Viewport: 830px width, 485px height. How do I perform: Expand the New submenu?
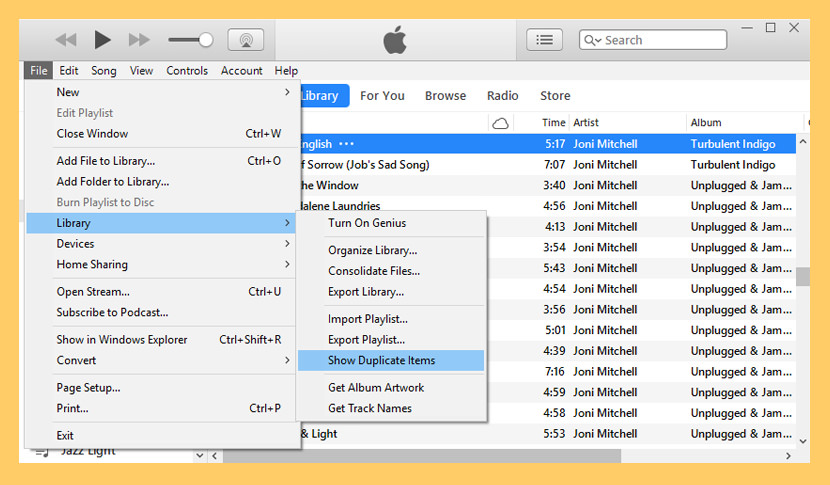pyautogui.click(x=161, y=92)
